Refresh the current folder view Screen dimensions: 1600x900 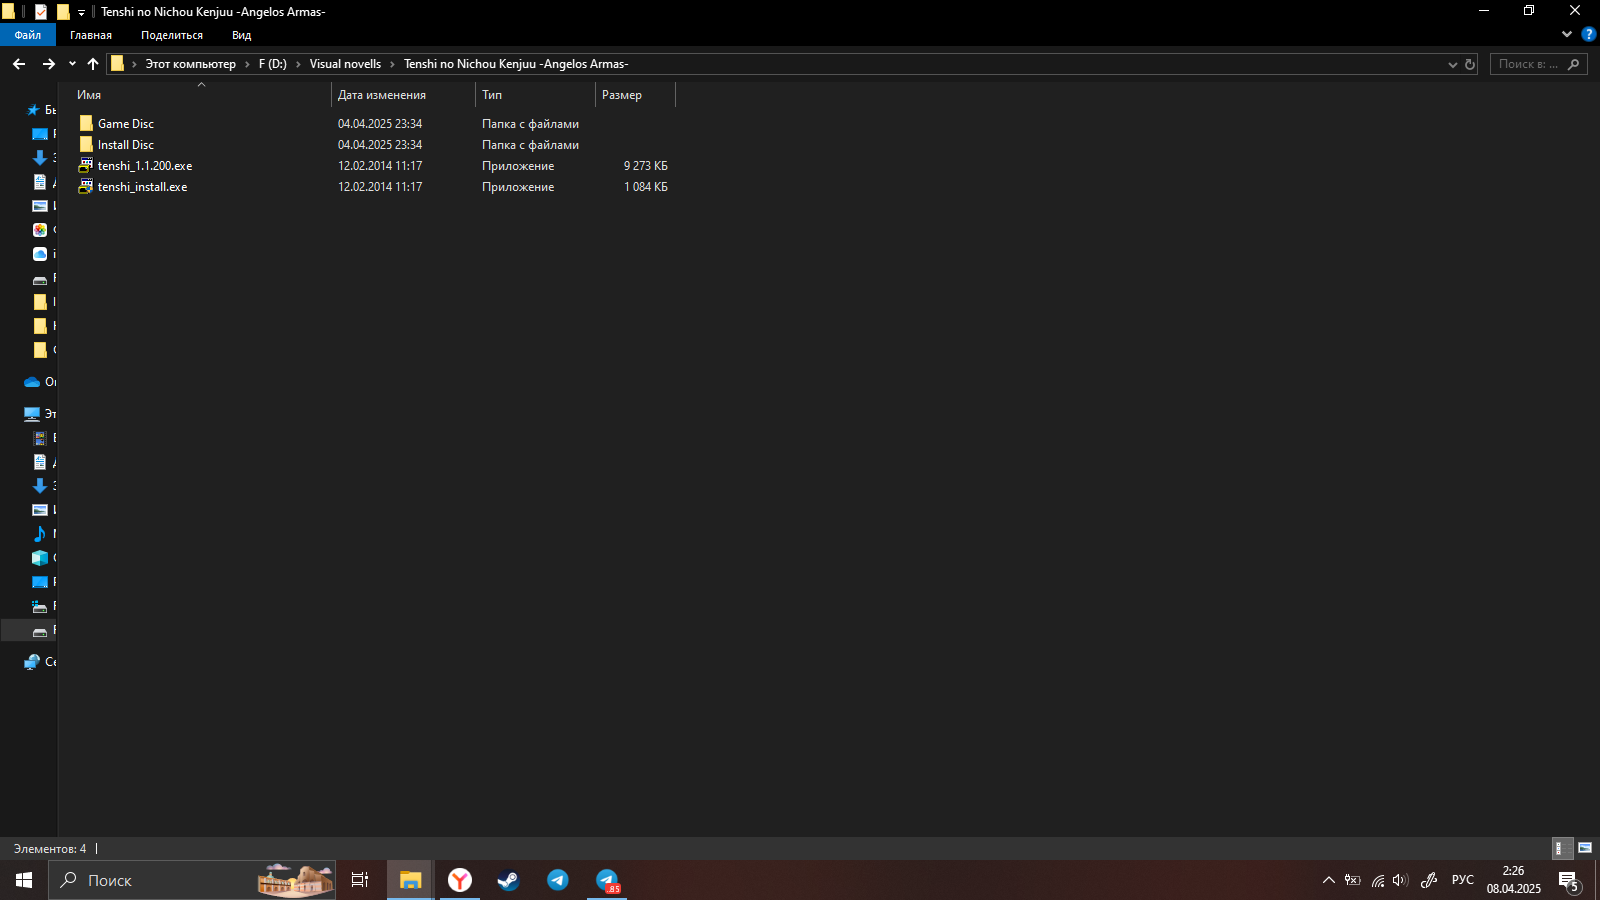tap(1470, 64)
